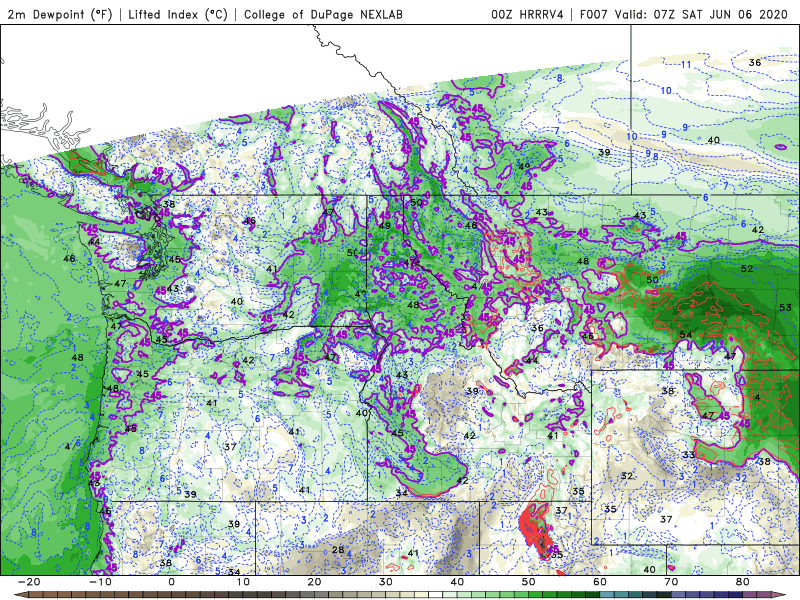Click the 20 label on the color scale
The image size is (800, 600).
pyautogui.click(x=314, y=582)
